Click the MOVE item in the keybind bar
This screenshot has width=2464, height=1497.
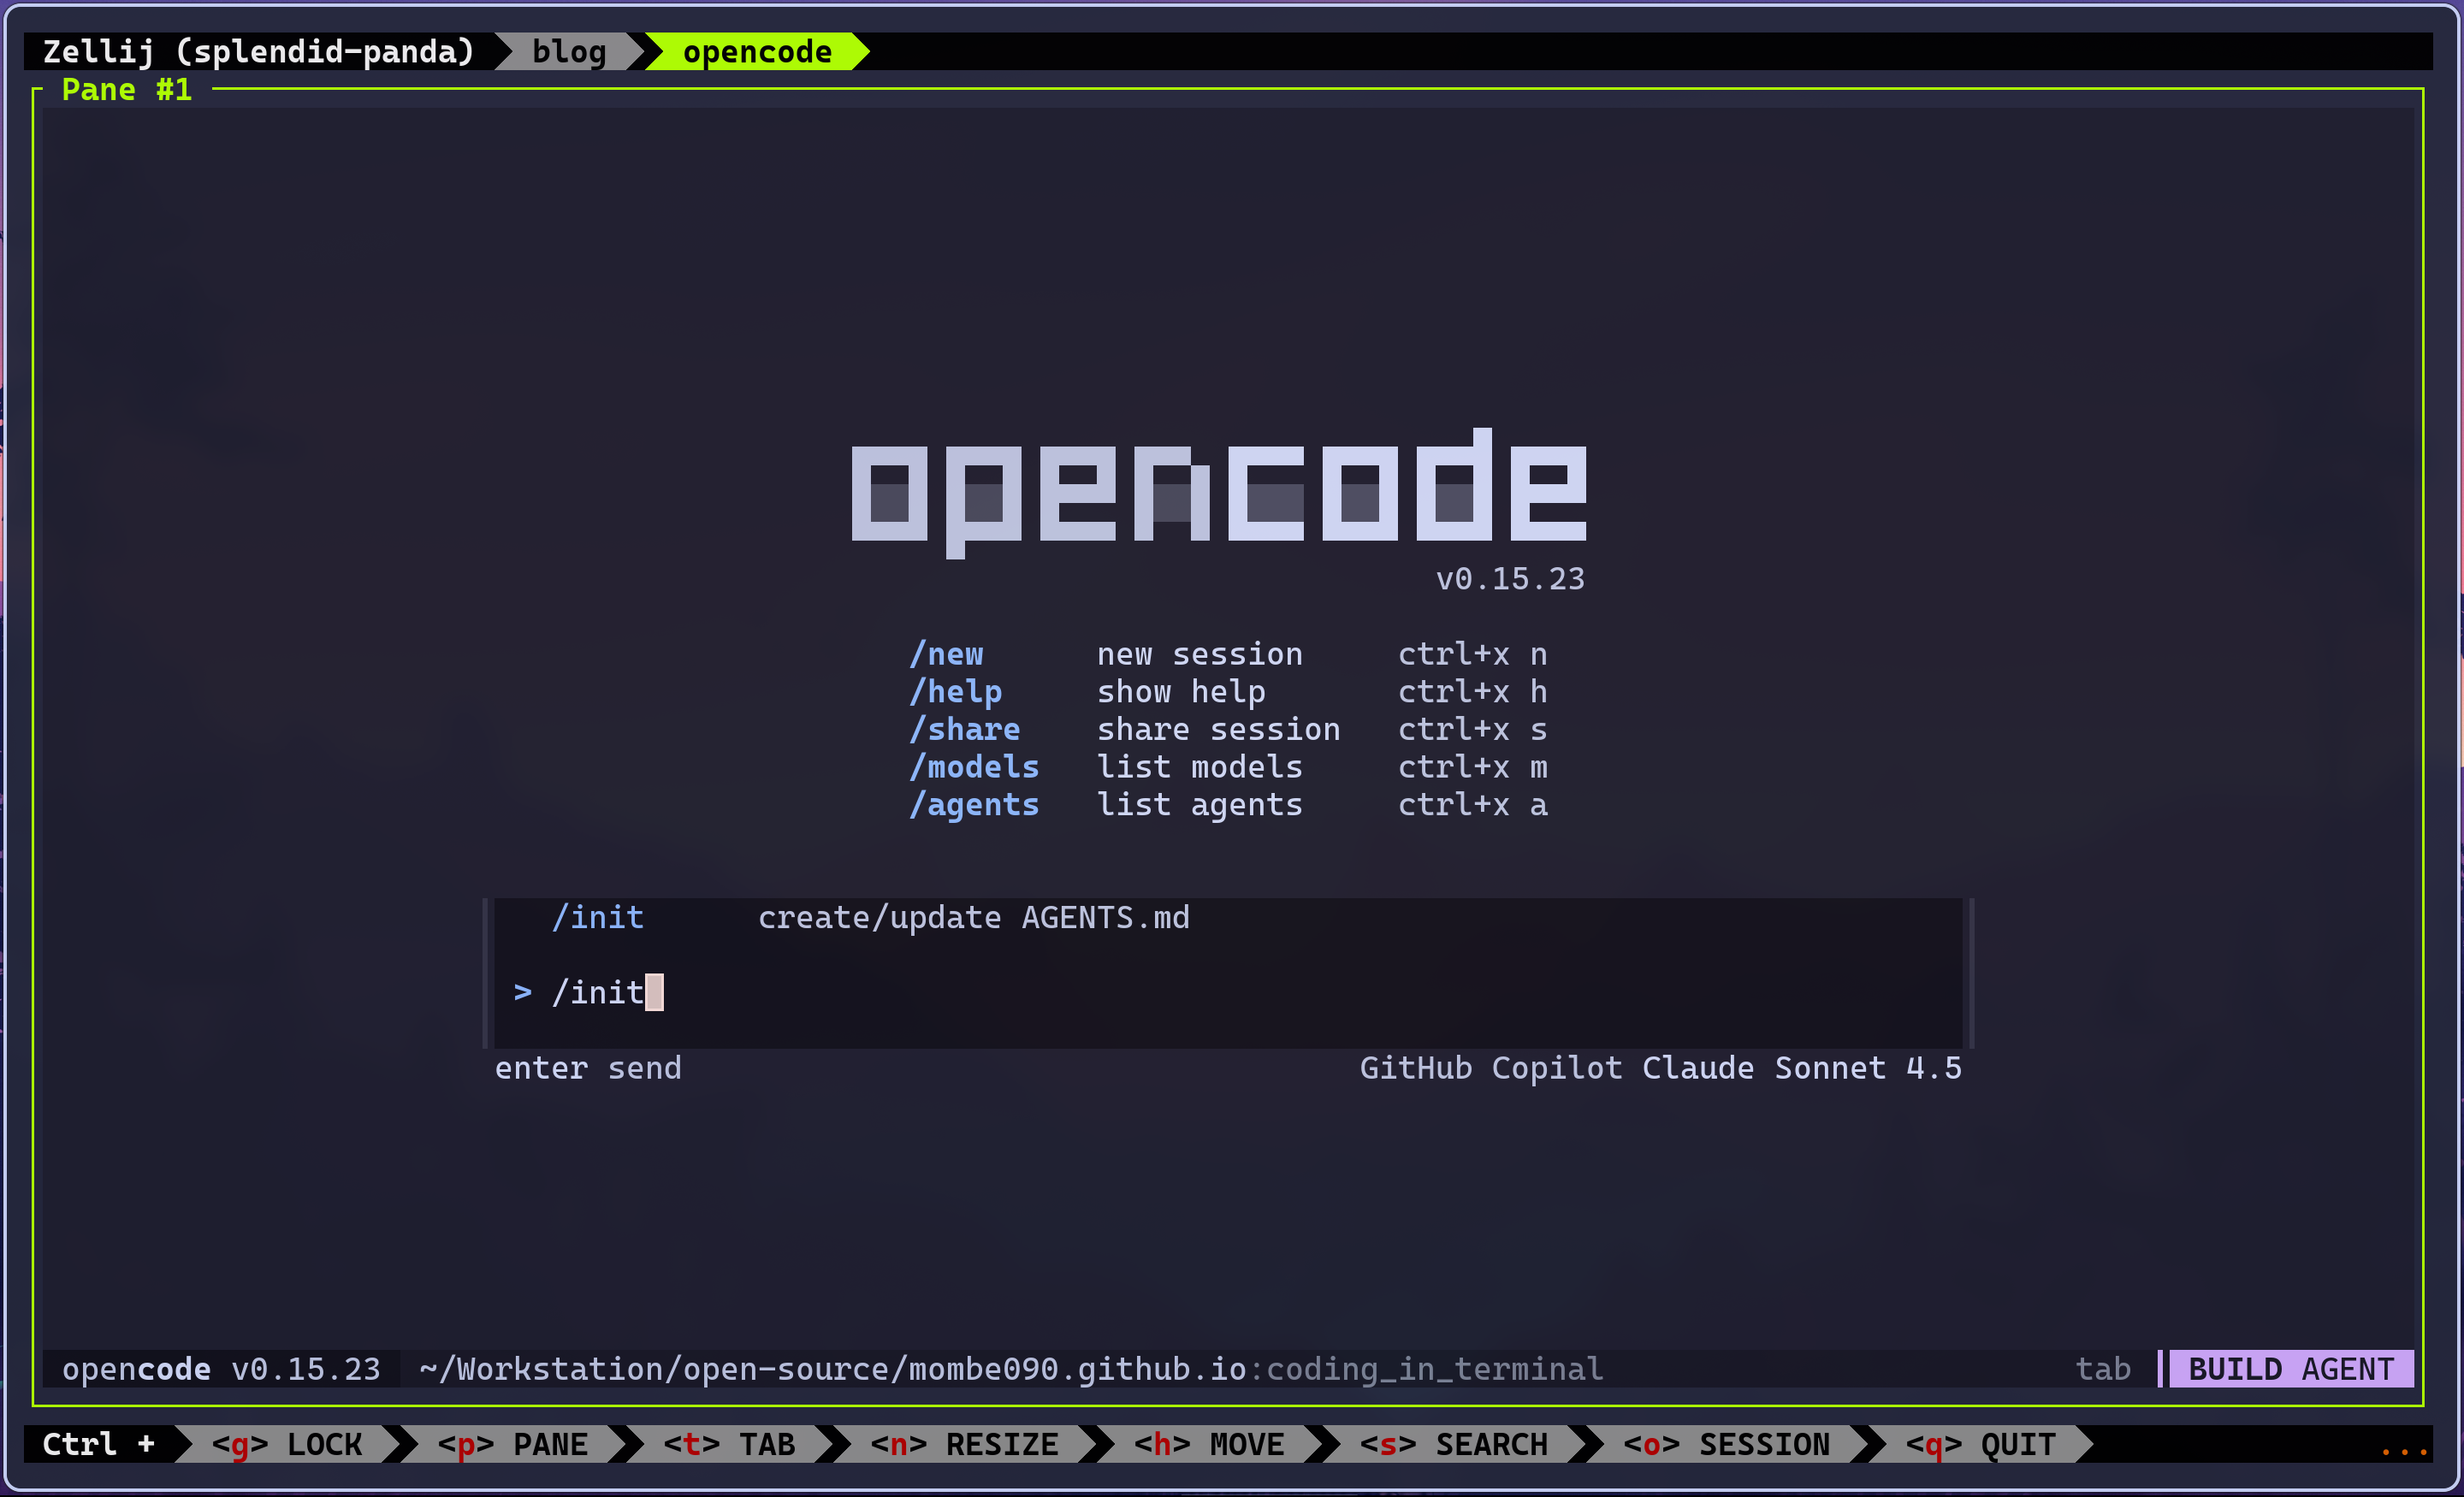[x=1210, y=1443]
